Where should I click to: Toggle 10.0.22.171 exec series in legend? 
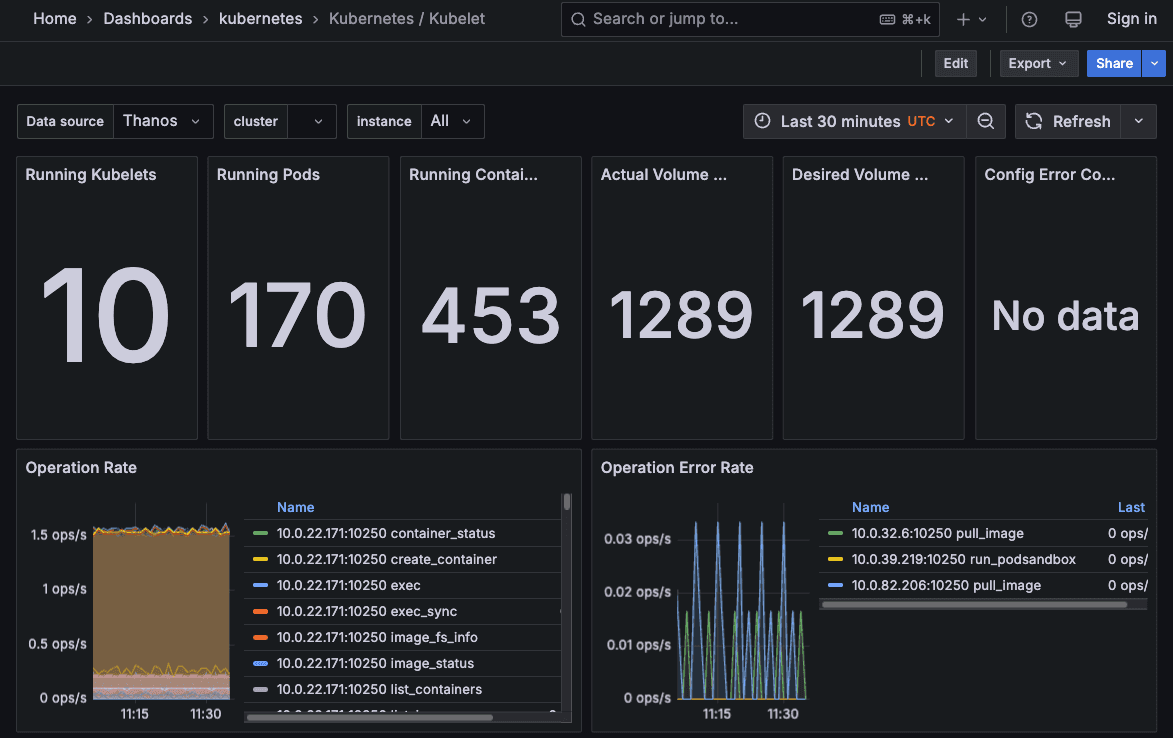[x=349, y=585]
